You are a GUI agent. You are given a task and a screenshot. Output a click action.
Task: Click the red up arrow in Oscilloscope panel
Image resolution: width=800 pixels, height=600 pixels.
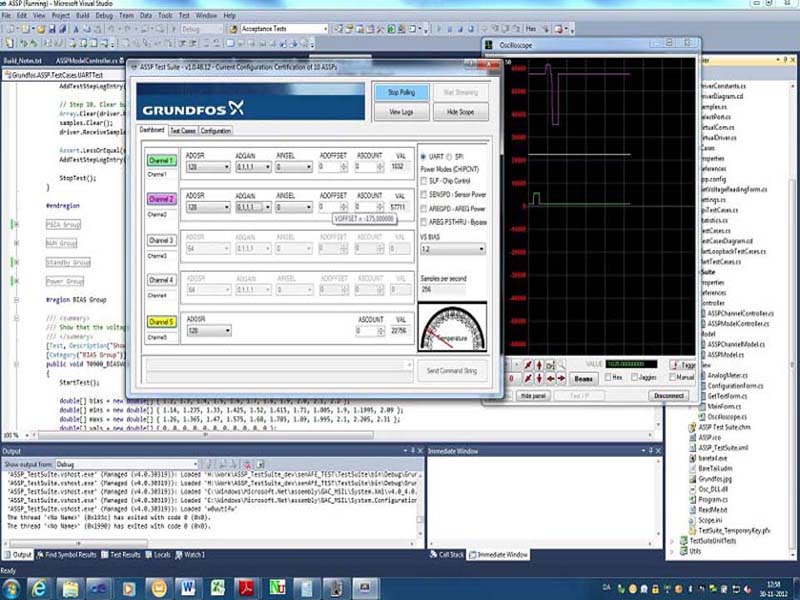(x=539, y=365)
